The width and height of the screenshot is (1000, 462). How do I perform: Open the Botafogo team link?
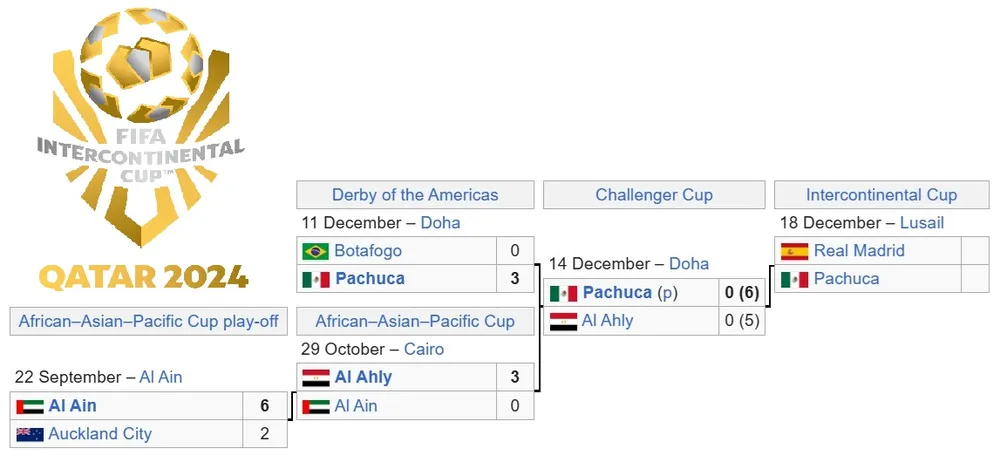coord(368,251)
